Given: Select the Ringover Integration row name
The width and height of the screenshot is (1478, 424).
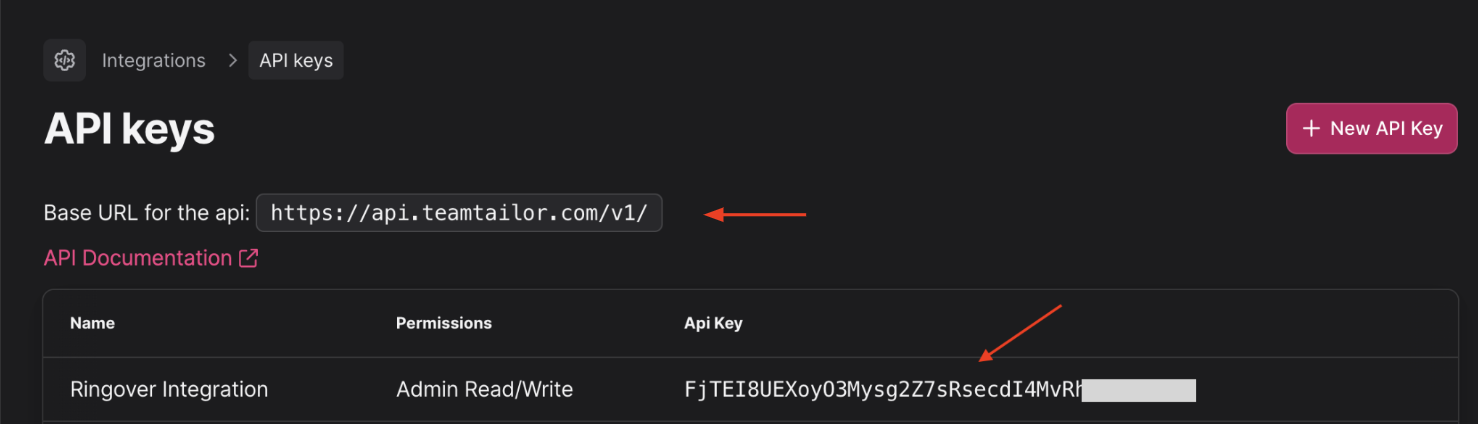Looking at the screenshot, I should [x=169, y=389].
